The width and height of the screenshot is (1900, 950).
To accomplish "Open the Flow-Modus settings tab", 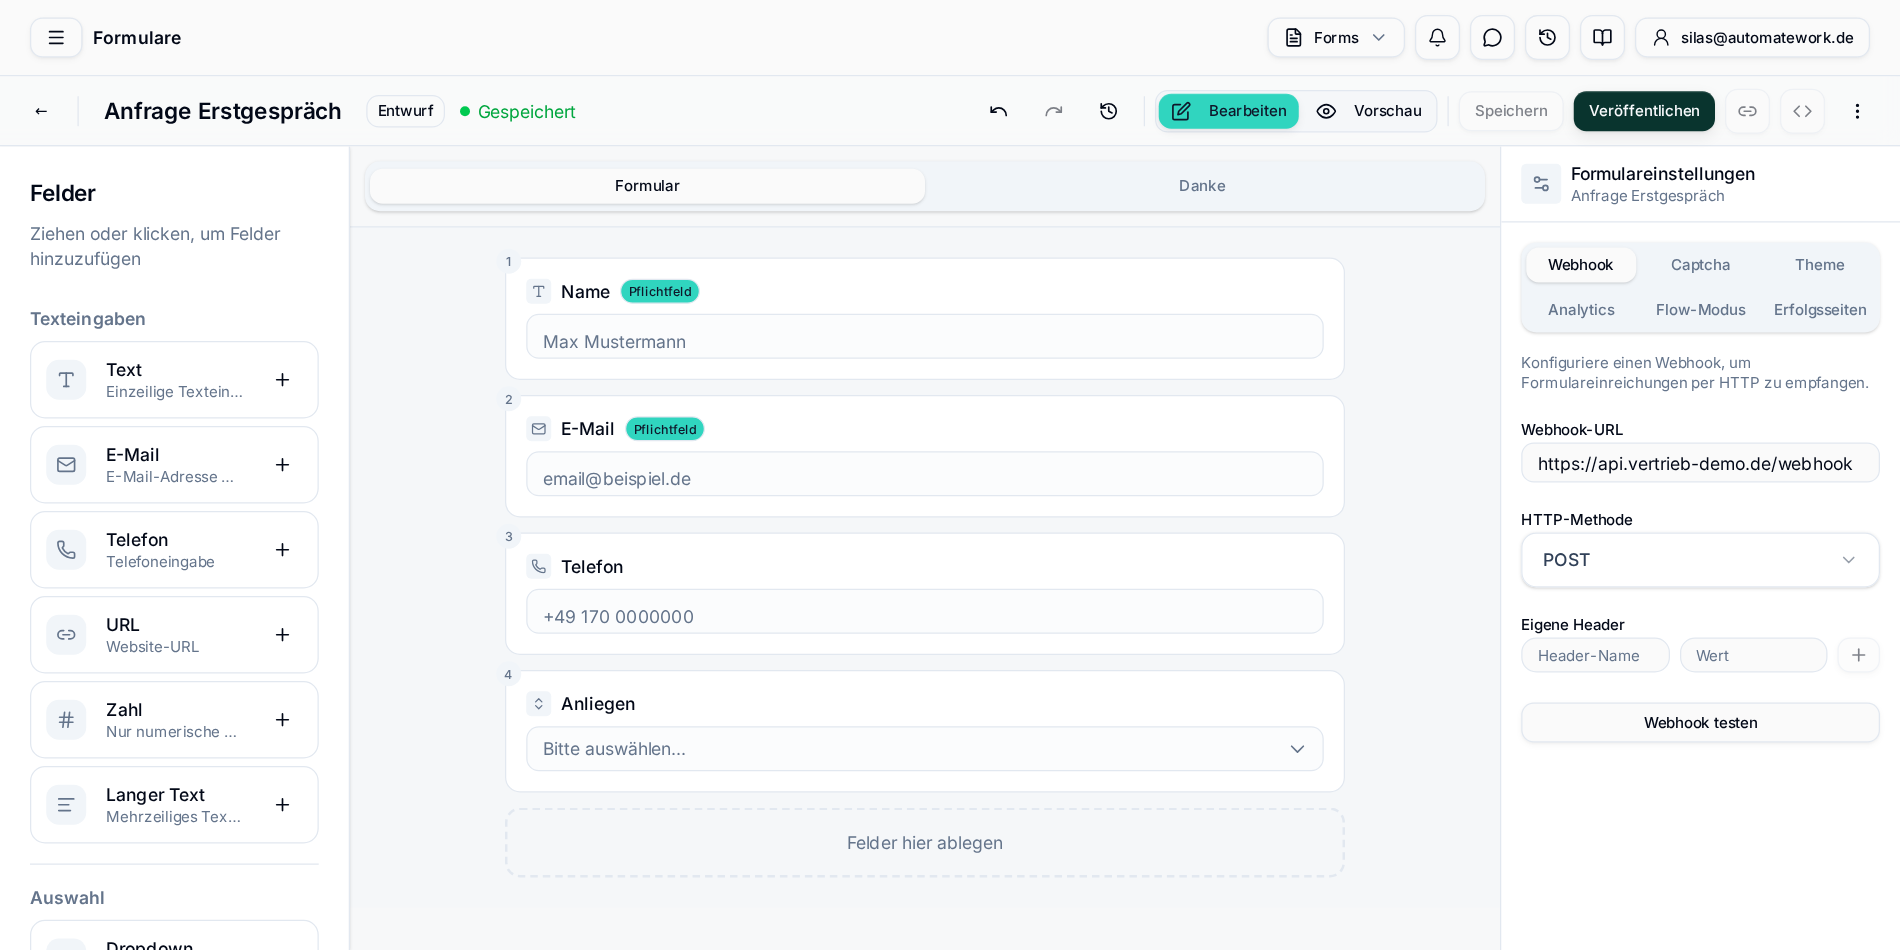I will [1700, 310].
